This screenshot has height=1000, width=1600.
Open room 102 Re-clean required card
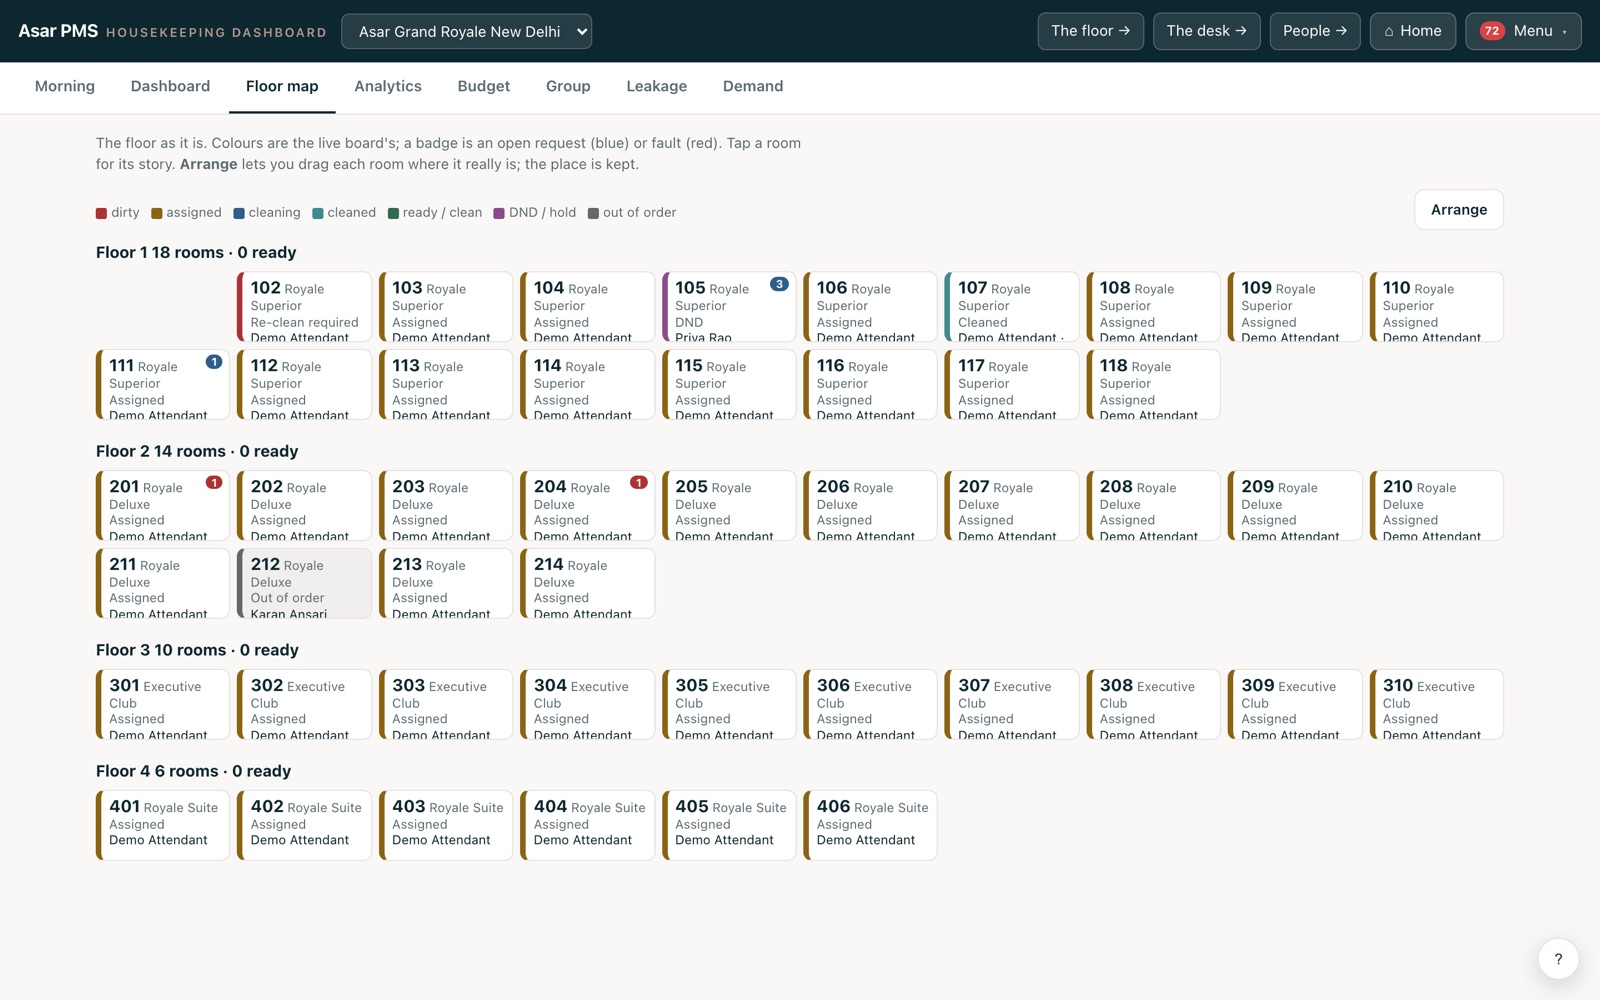[304, 307]
